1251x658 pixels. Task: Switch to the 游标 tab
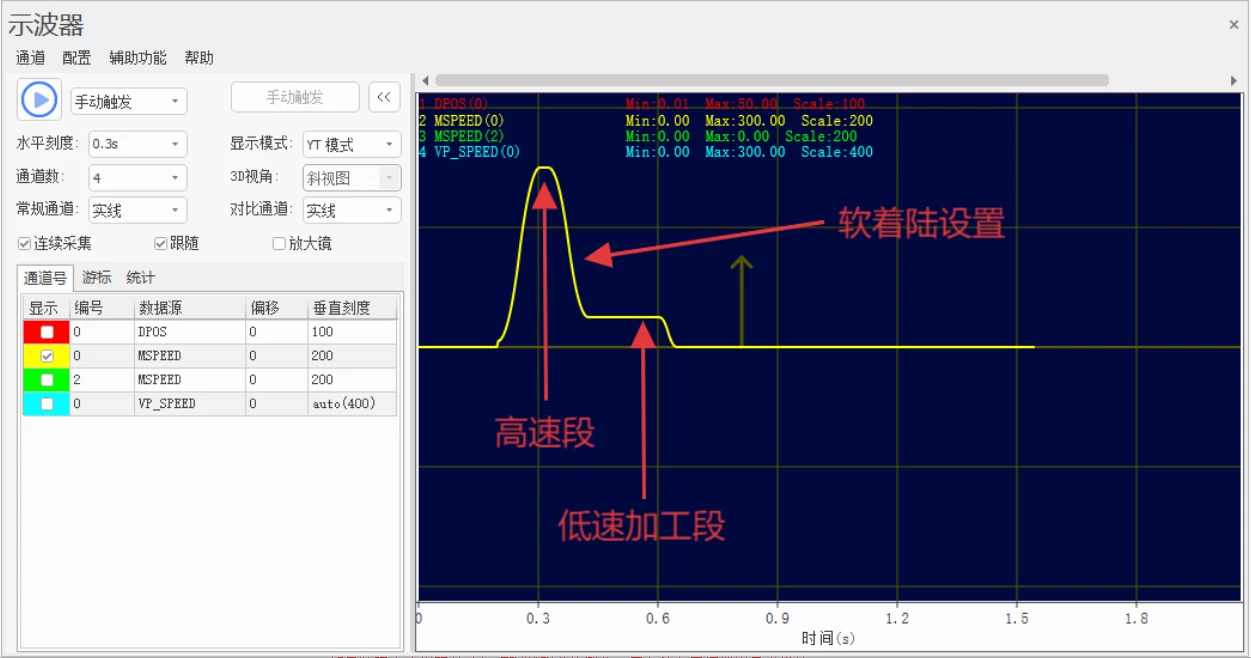pyautogui.click(x=96, y=277)
